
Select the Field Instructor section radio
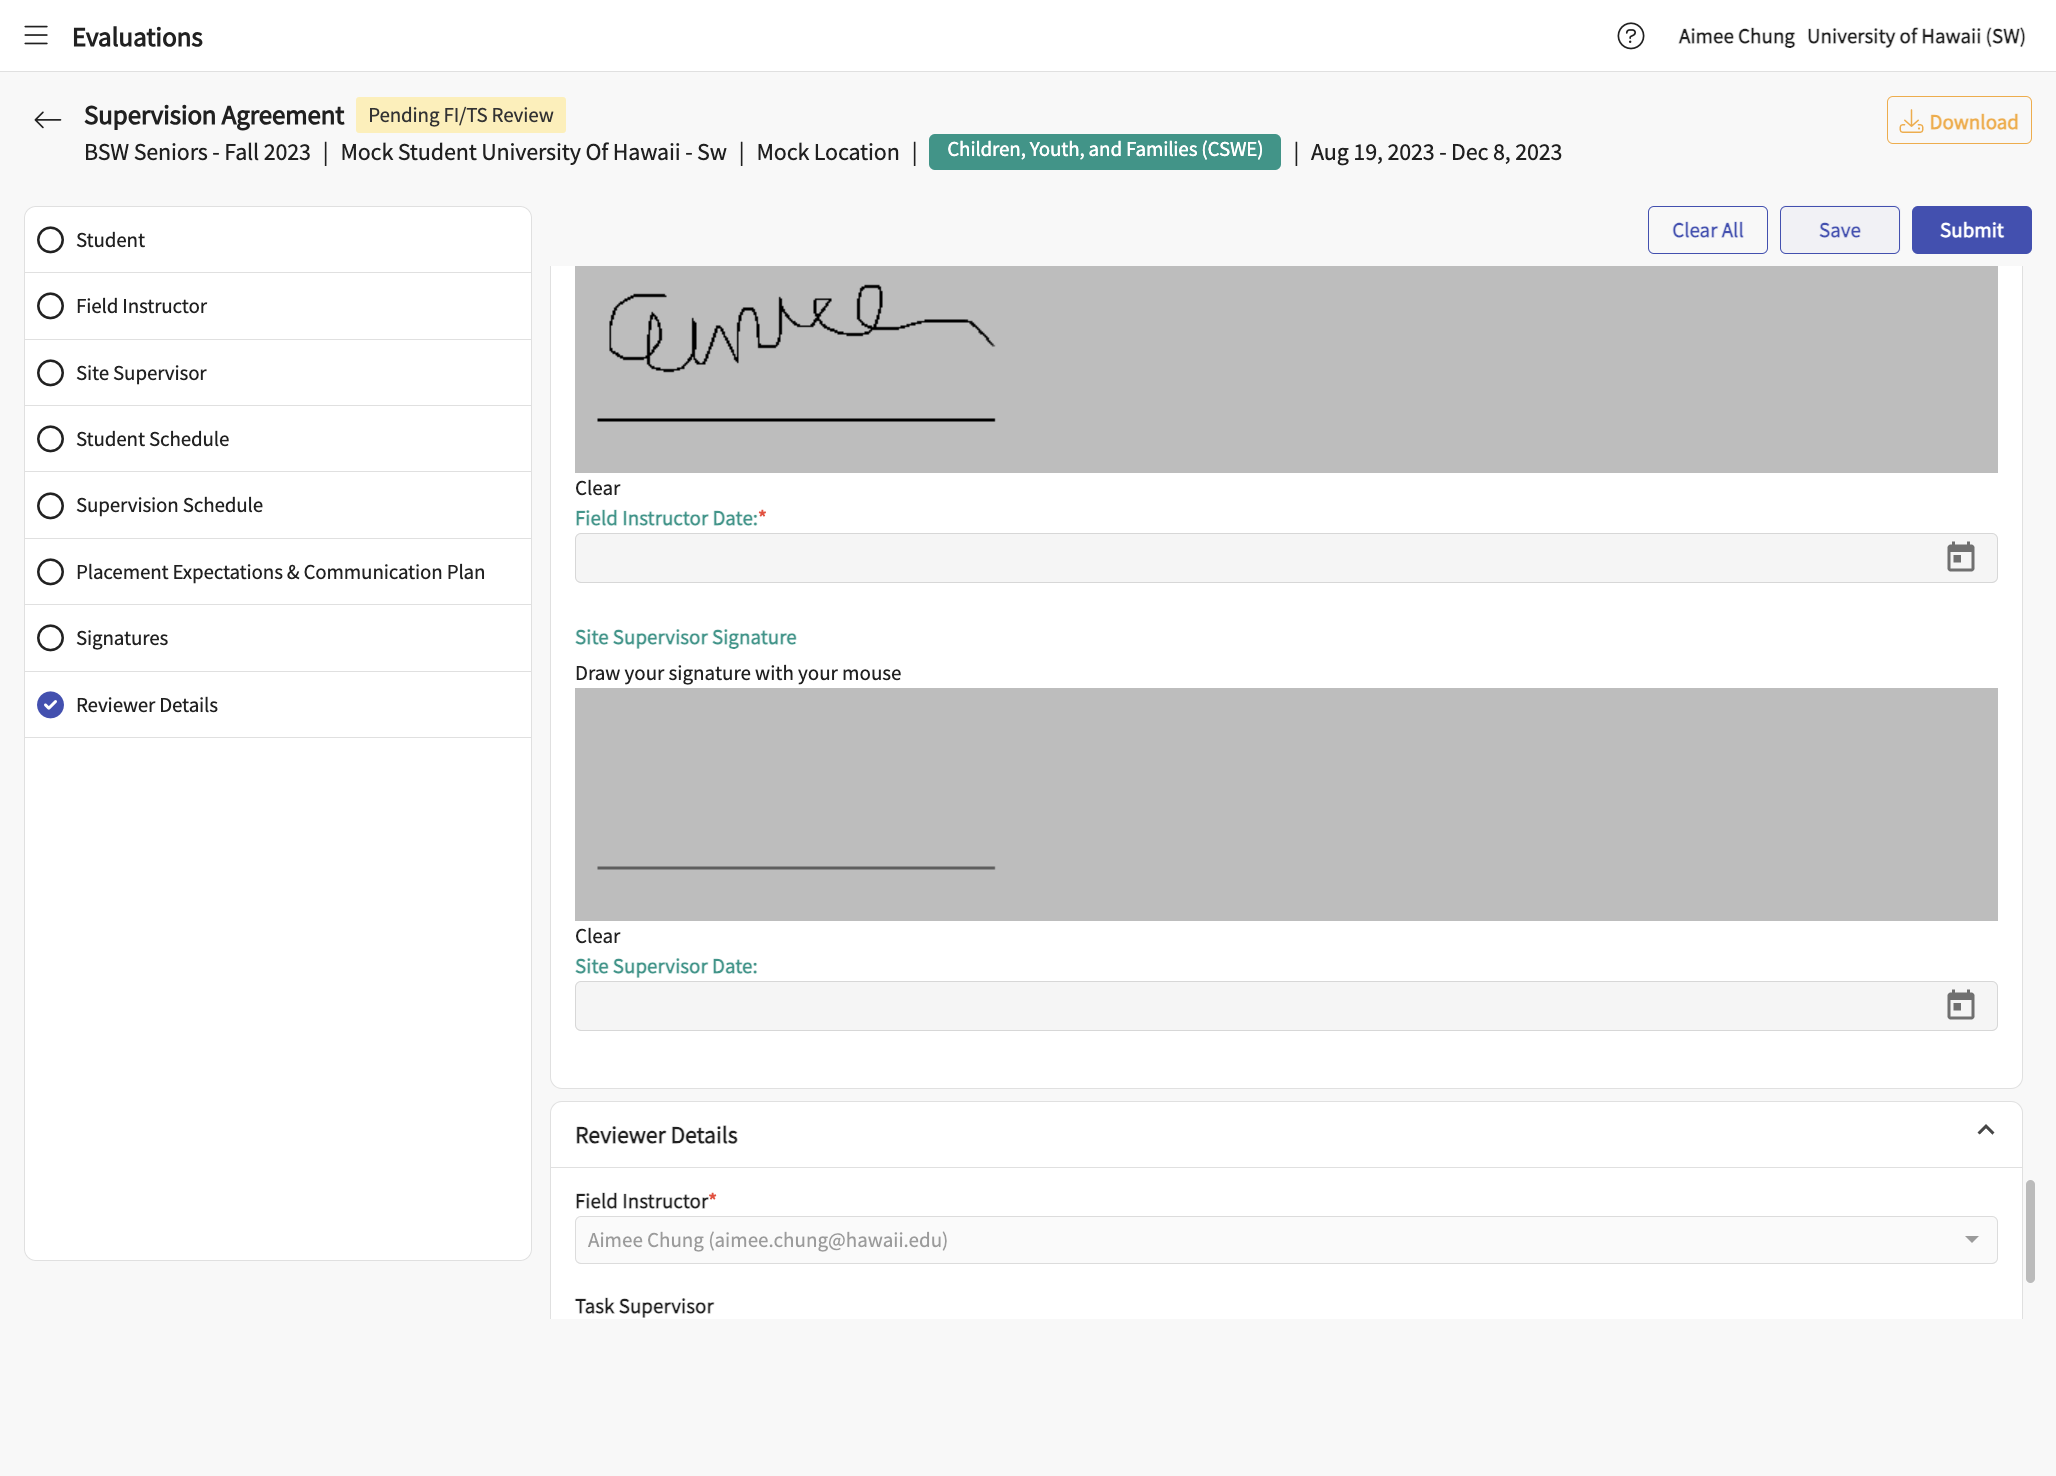click(50, 306)
